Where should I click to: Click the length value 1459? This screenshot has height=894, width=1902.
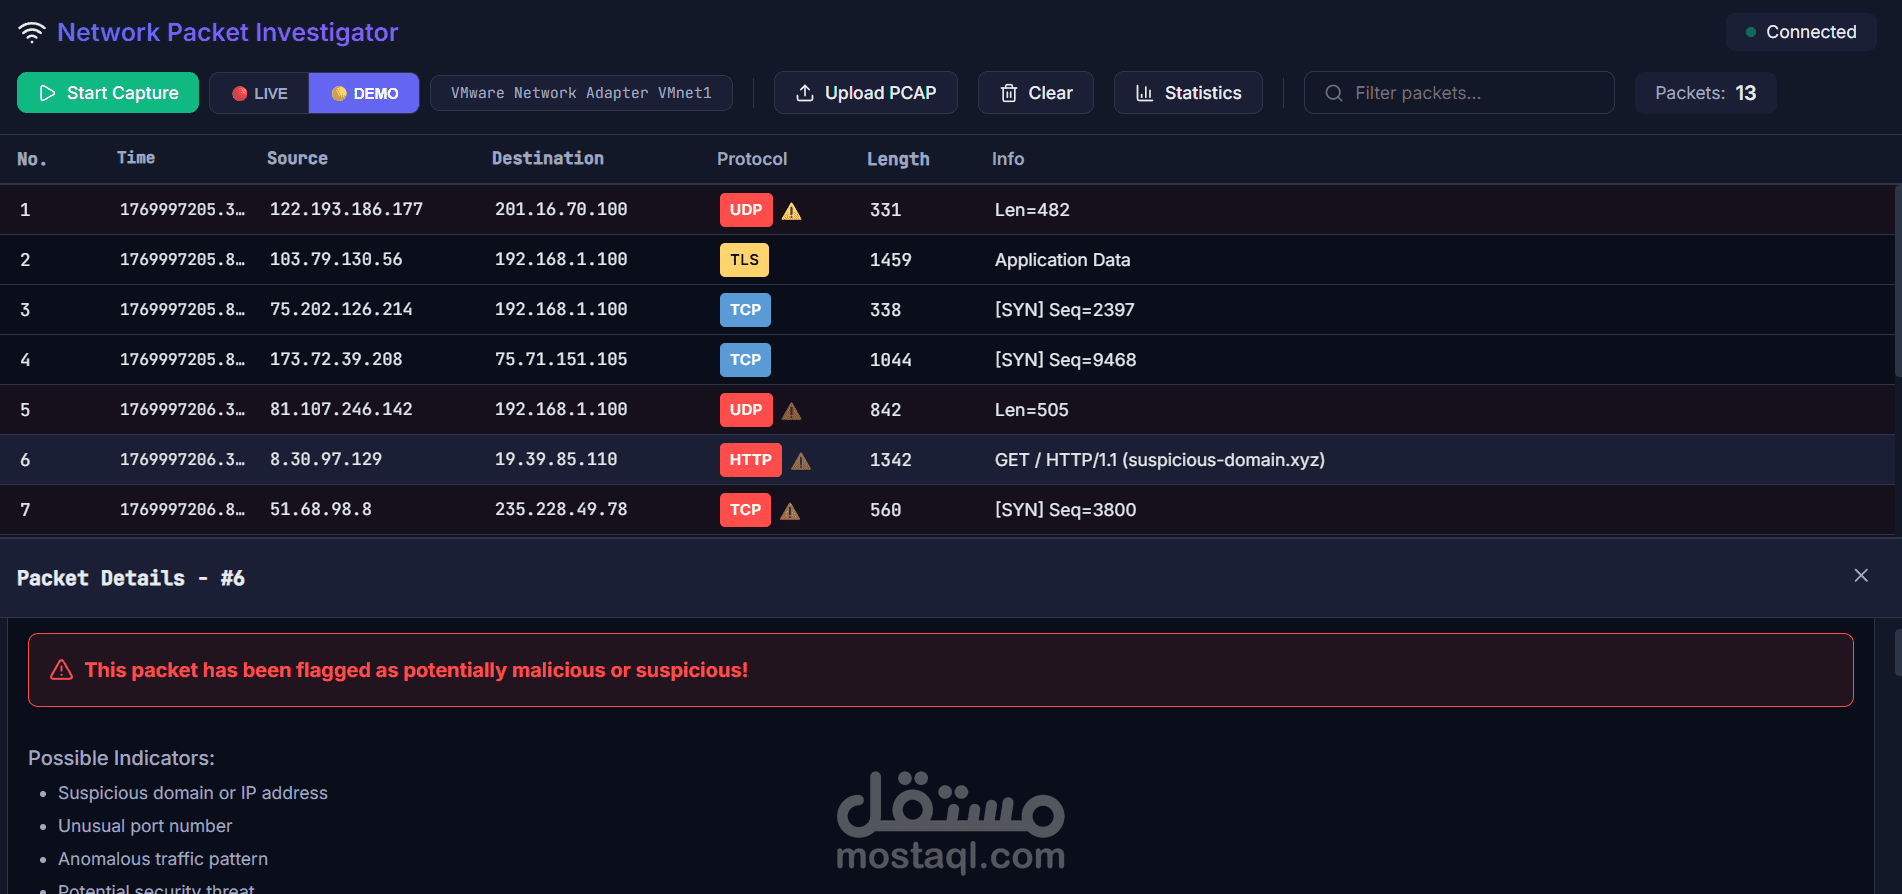(891, 260)
